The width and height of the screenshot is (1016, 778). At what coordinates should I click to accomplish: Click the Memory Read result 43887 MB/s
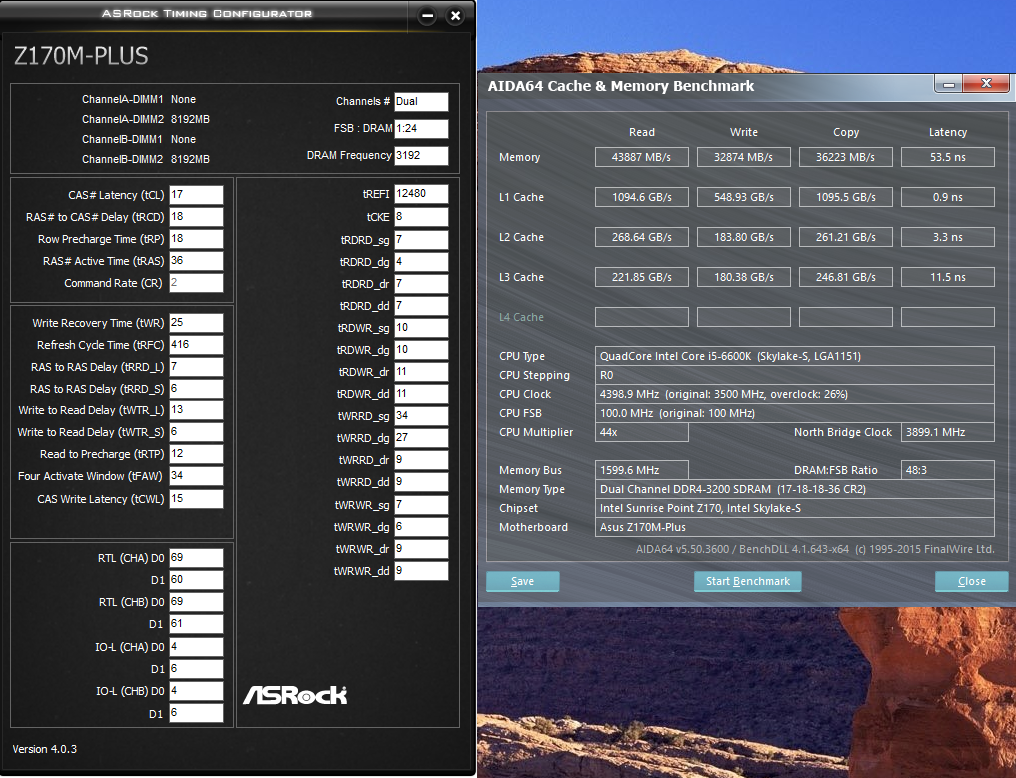(641, 157)
